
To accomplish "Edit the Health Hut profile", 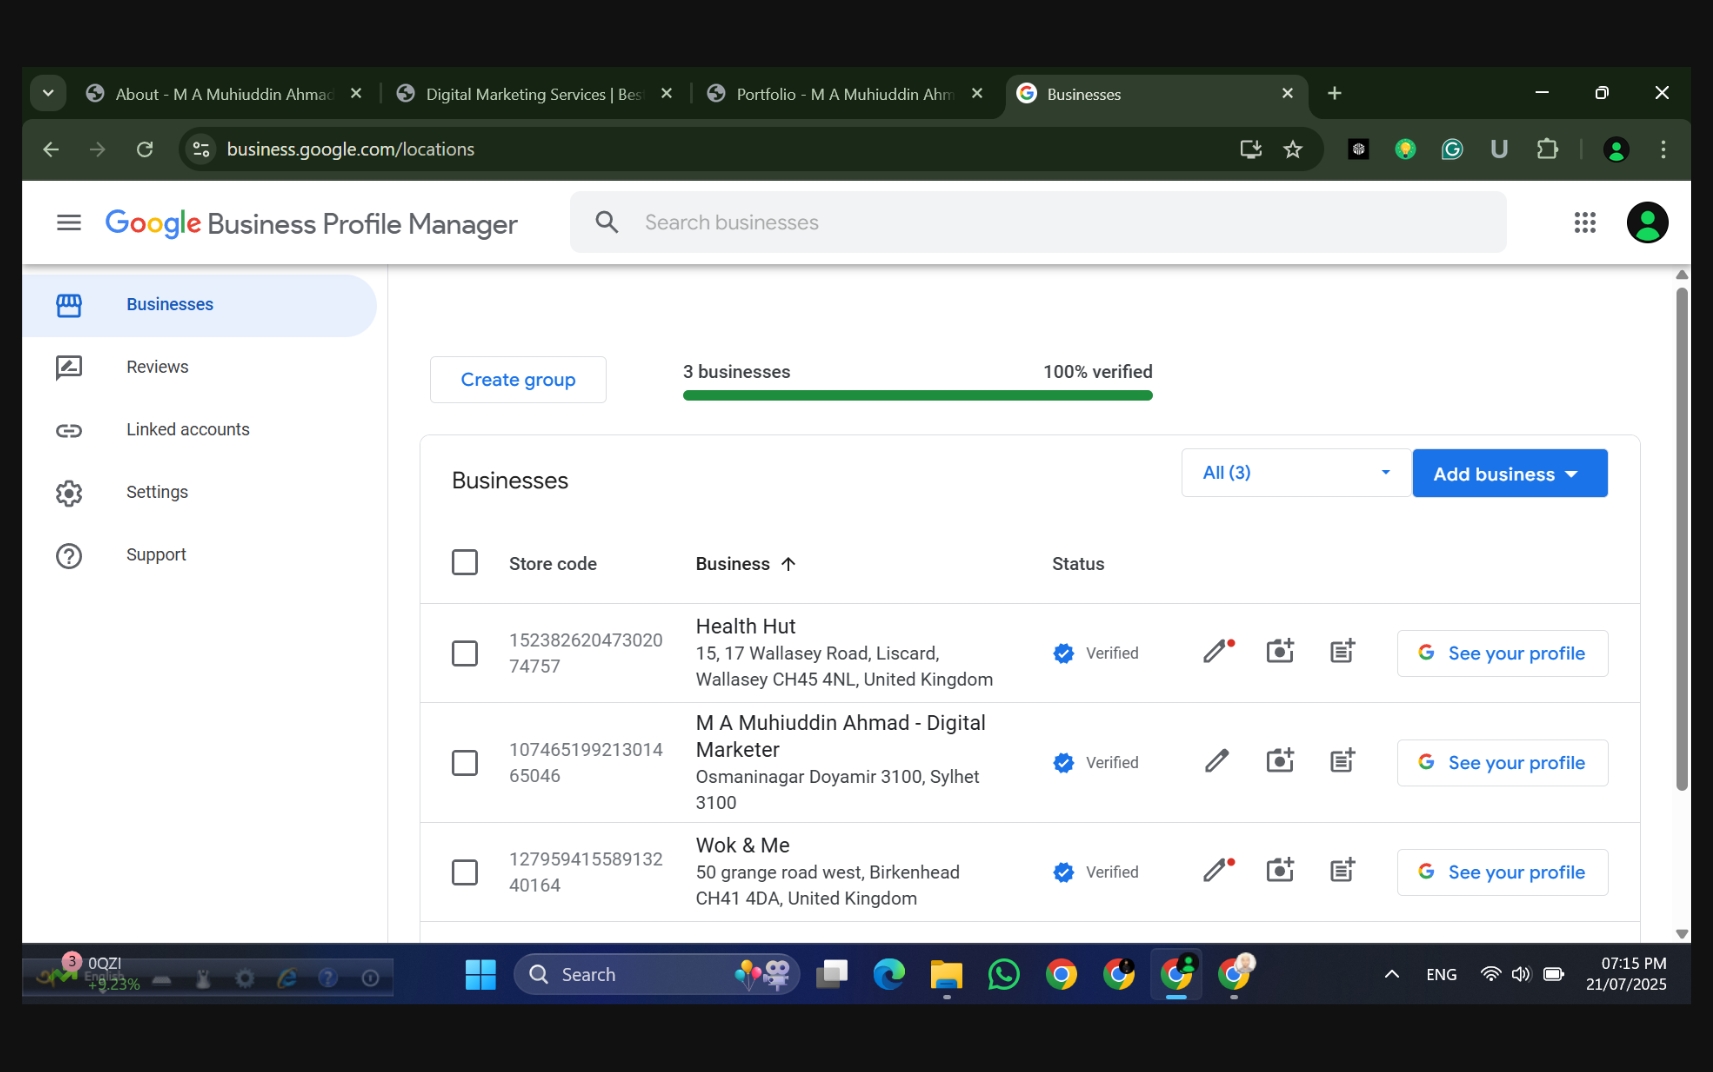I will click(1218, 652).
